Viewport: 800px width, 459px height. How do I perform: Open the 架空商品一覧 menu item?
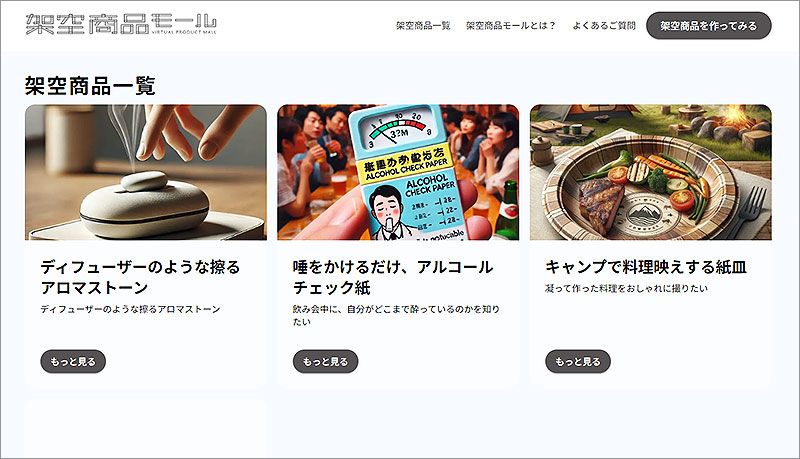(x=423, y=26)
